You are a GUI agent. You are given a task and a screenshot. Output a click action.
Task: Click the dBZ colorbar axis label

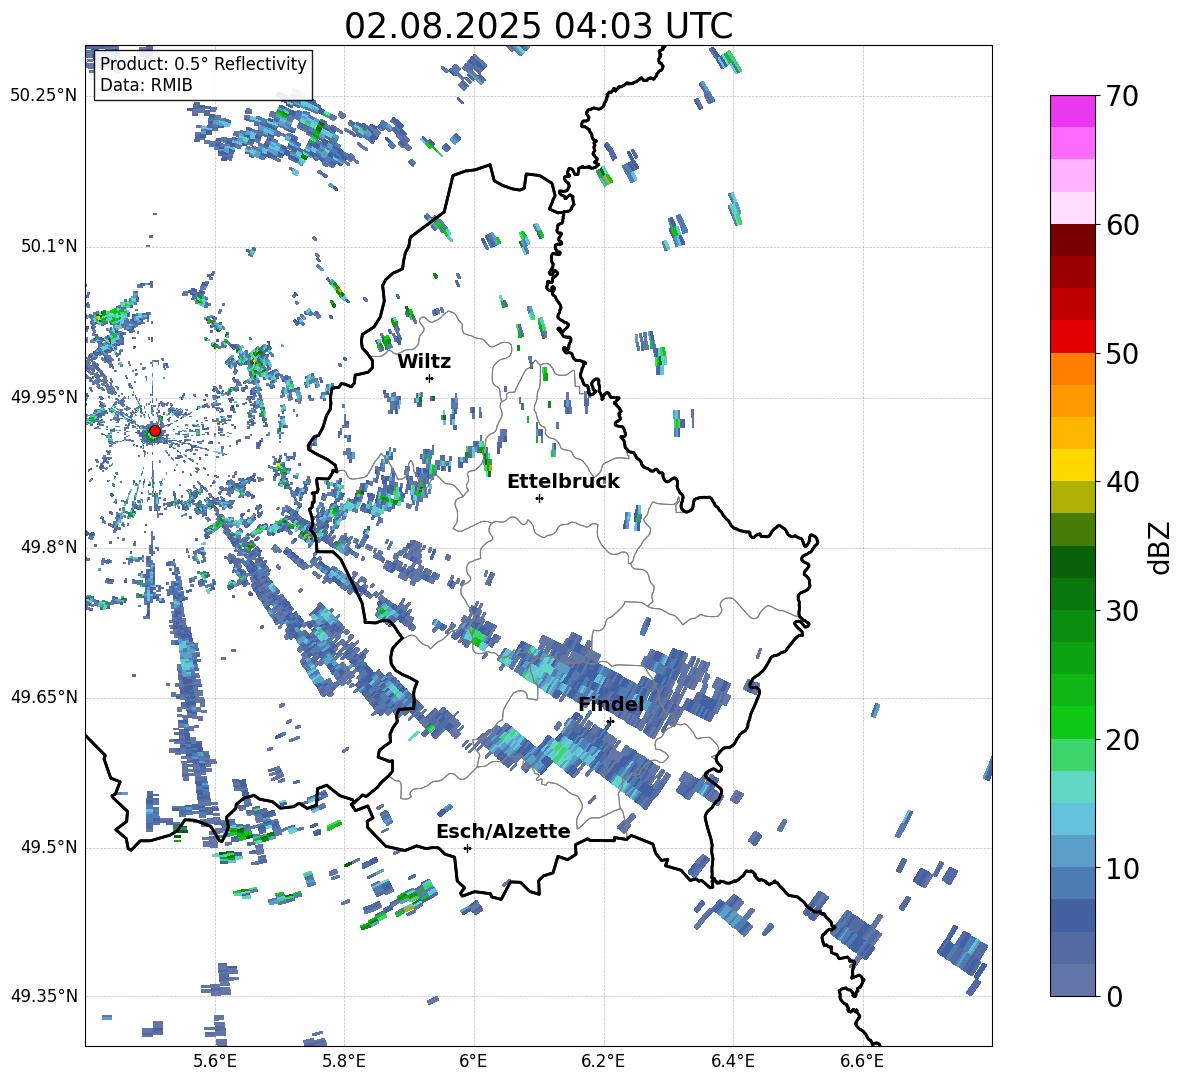tap(1161, 547)
